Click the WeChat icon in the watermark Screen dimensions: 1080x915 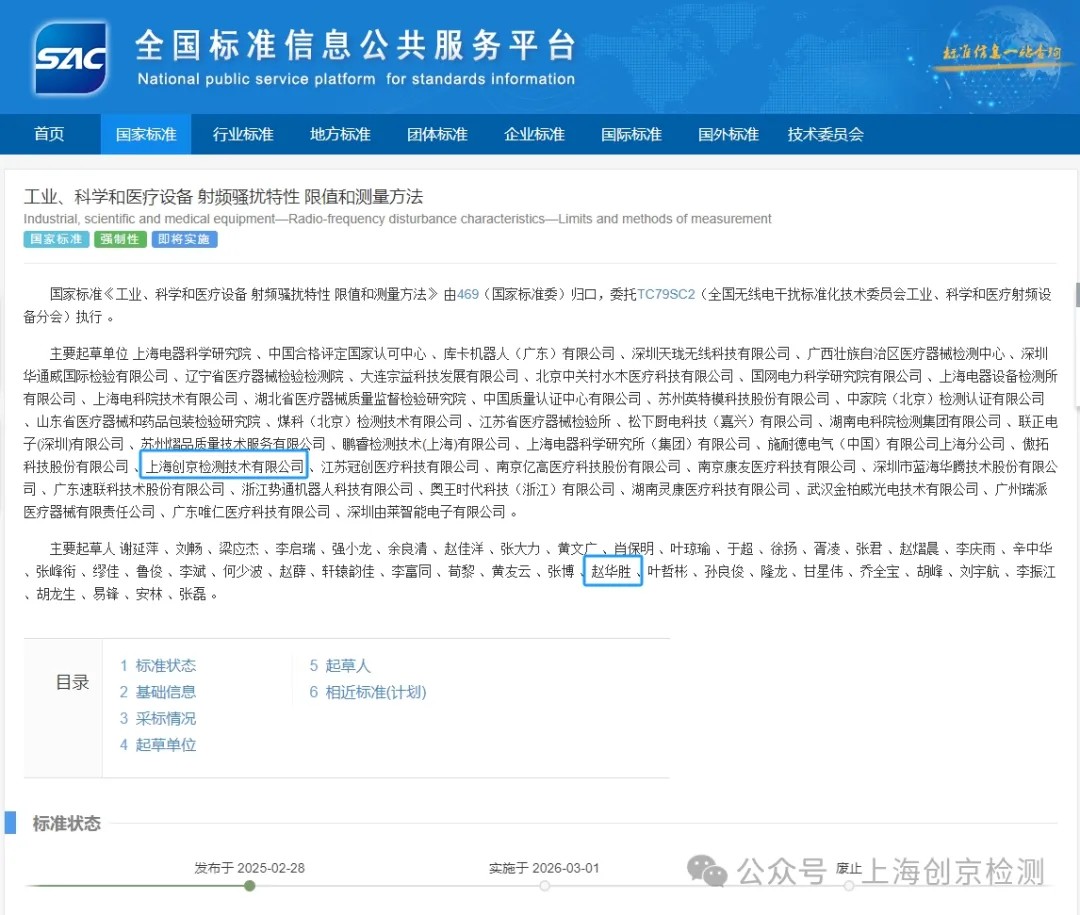coord(713,871)
